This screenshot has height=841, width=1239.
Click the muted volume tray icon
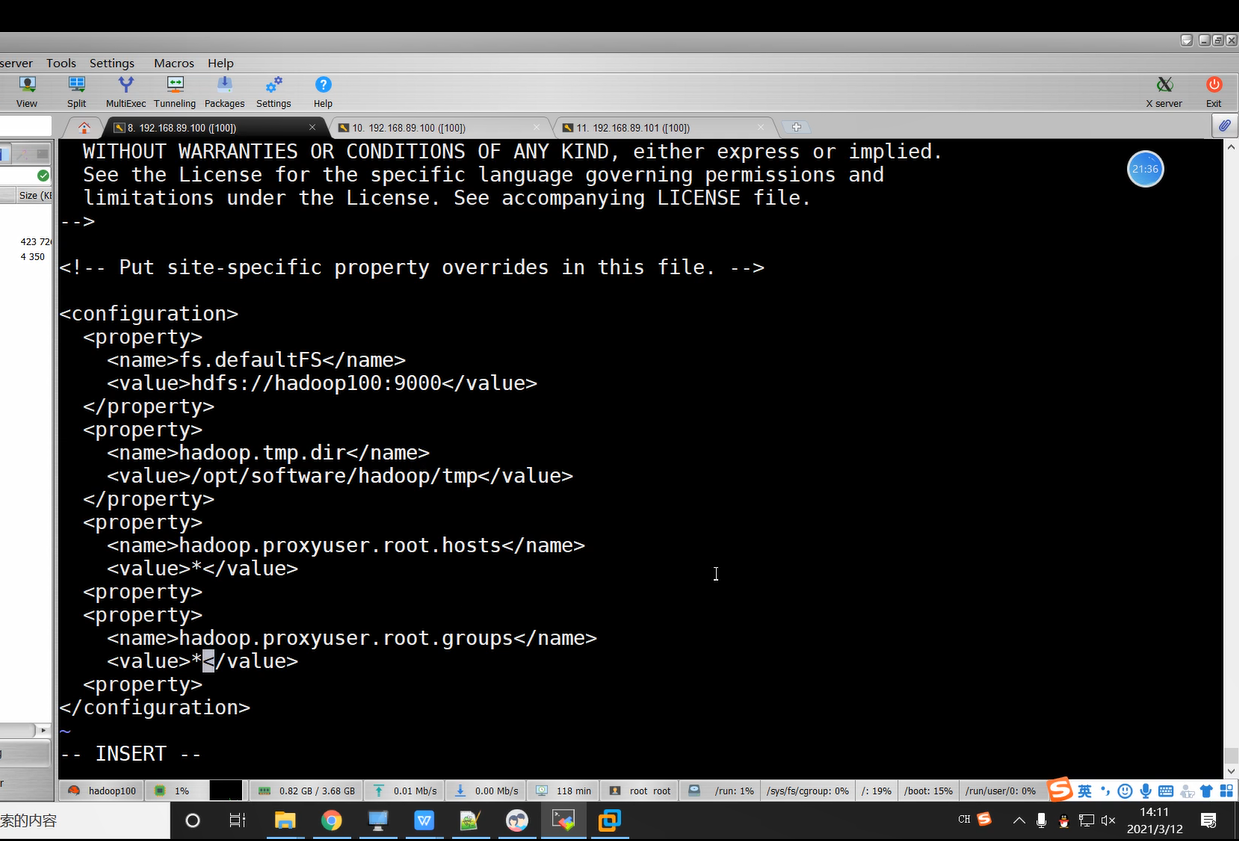(1108, 821)
